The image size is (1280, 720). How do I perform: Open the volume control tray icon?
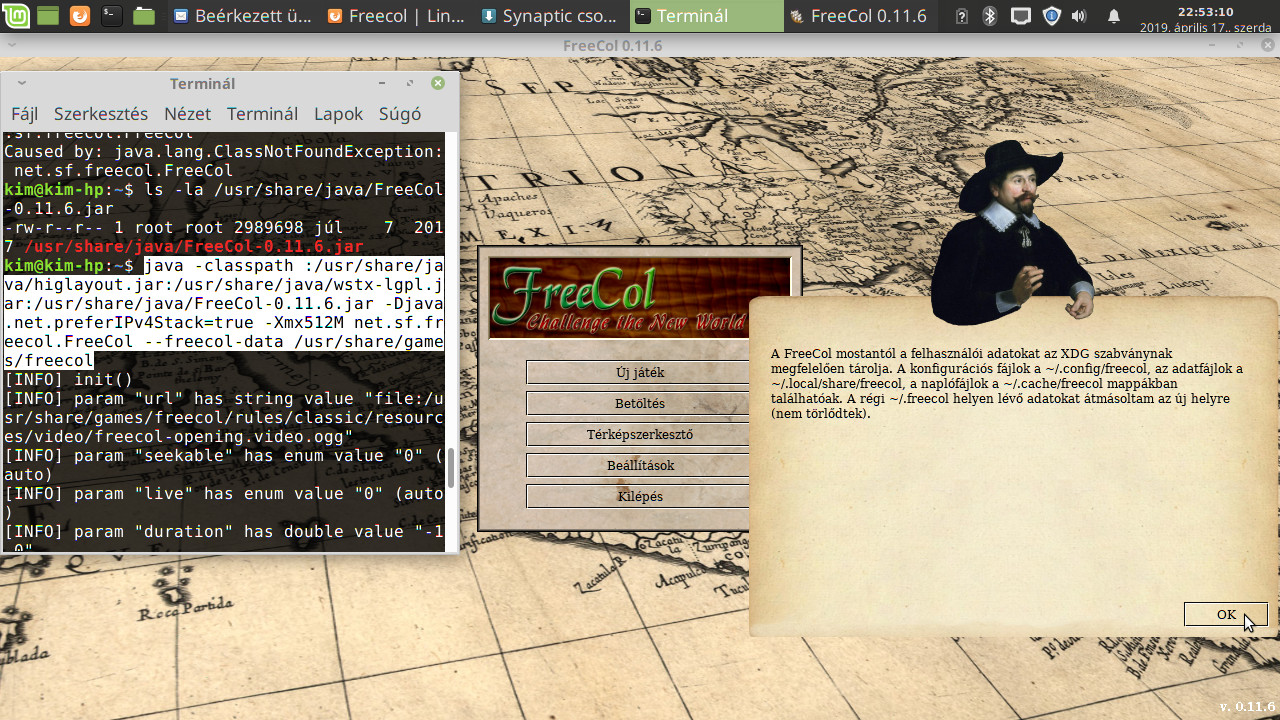tap(1079, 16)
